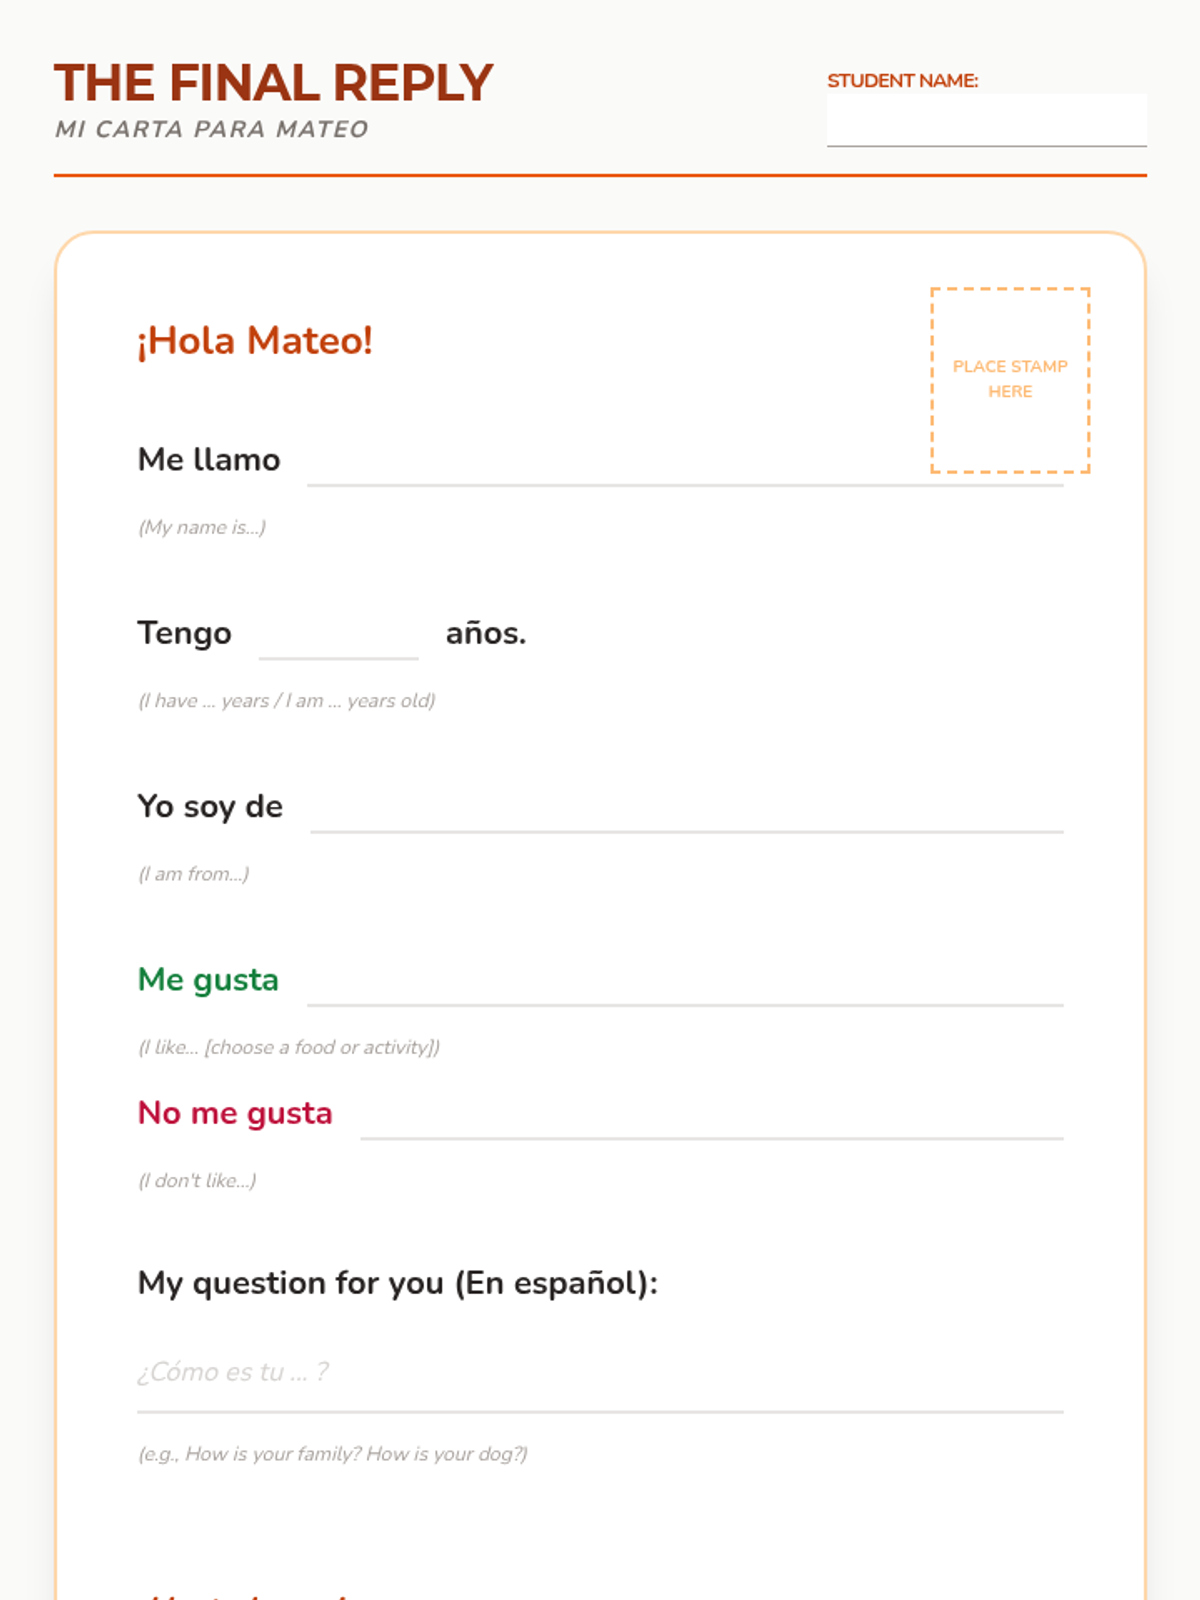Click the ¡Hola Mateo! greeting heading

coord(255,341)
